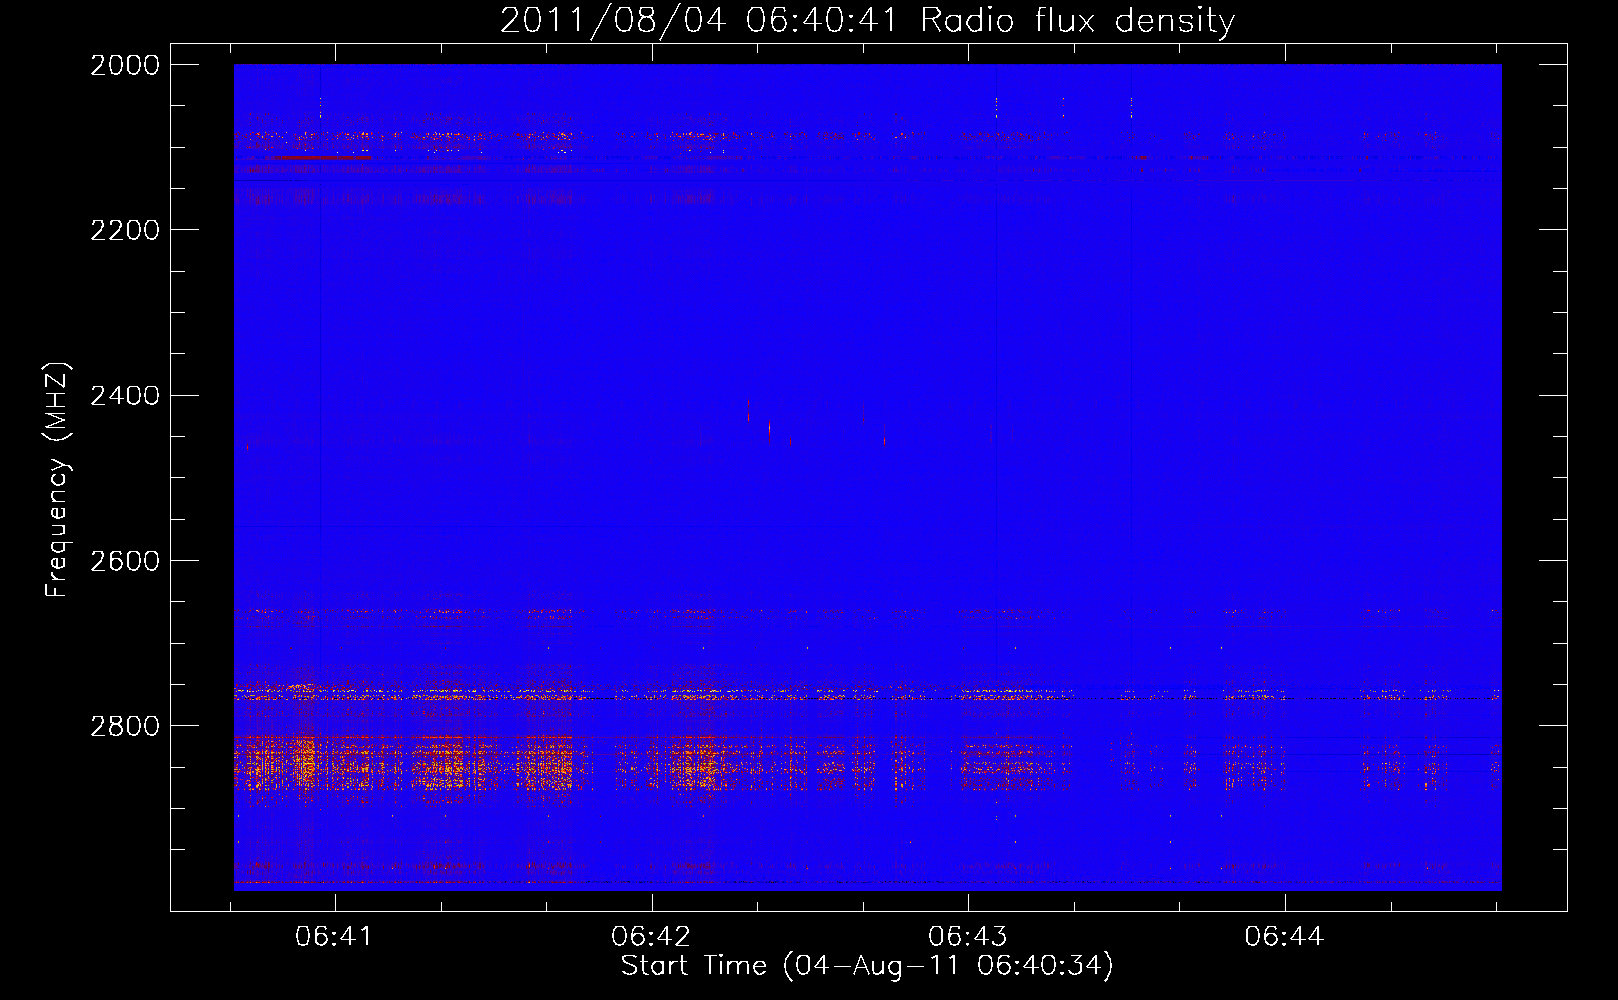Click the 'Frequency (MHZ)' axis label
The height and width of the screenshot is (1000, 1618).
57,480
